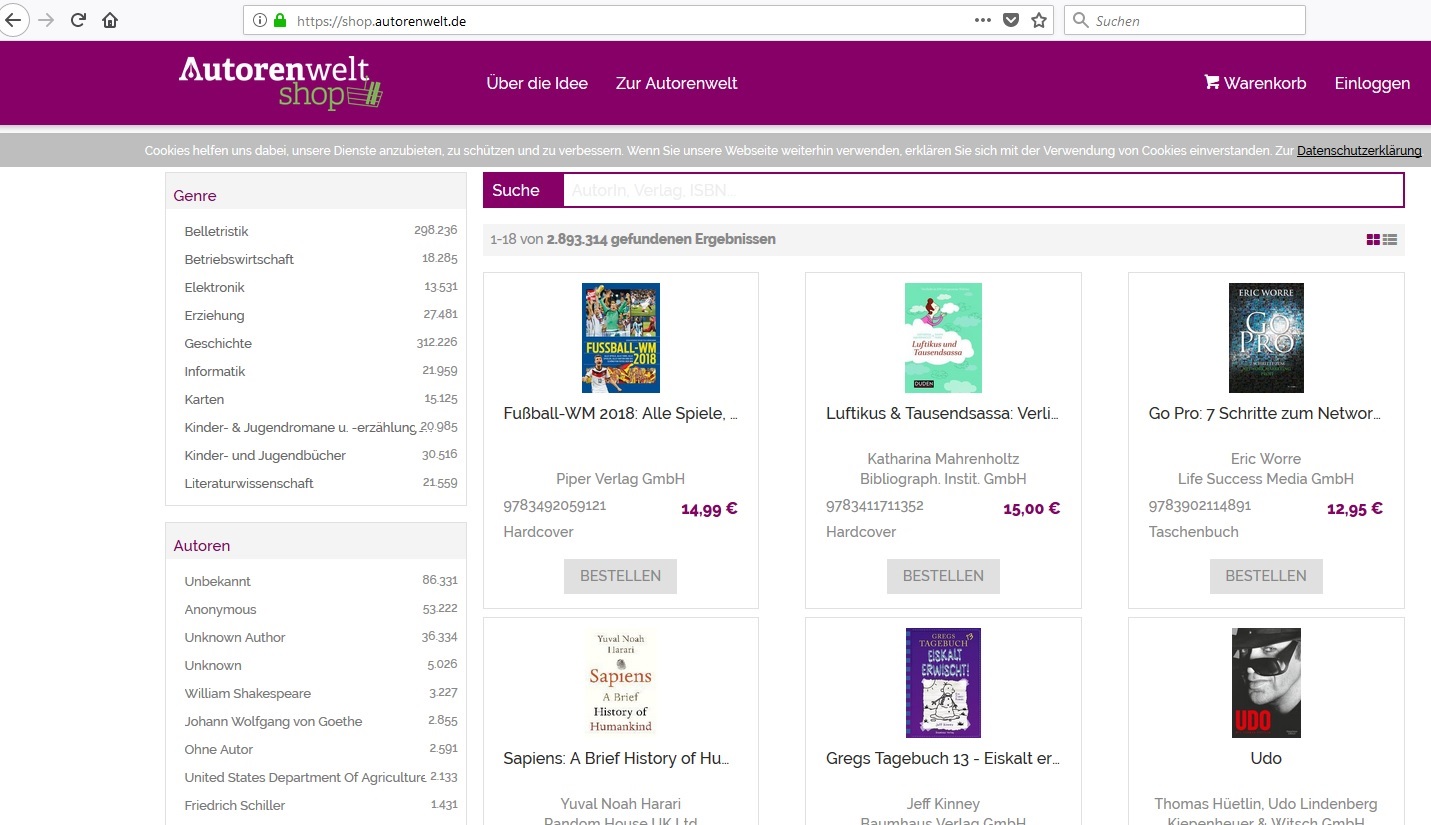Go to Zur Autorenwelt link
The image size is (1431, 825).
(x=676, y=83)
